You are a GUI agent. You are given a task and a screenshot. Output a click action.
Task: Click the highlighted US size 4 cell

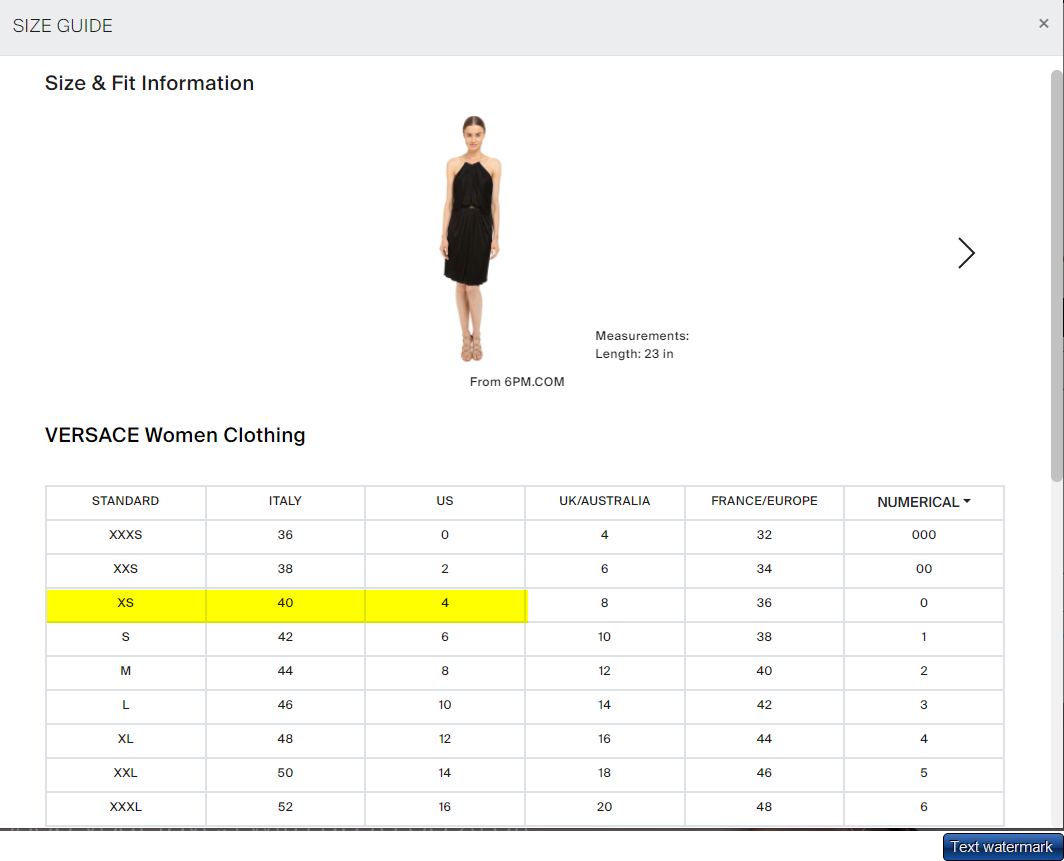444,603
